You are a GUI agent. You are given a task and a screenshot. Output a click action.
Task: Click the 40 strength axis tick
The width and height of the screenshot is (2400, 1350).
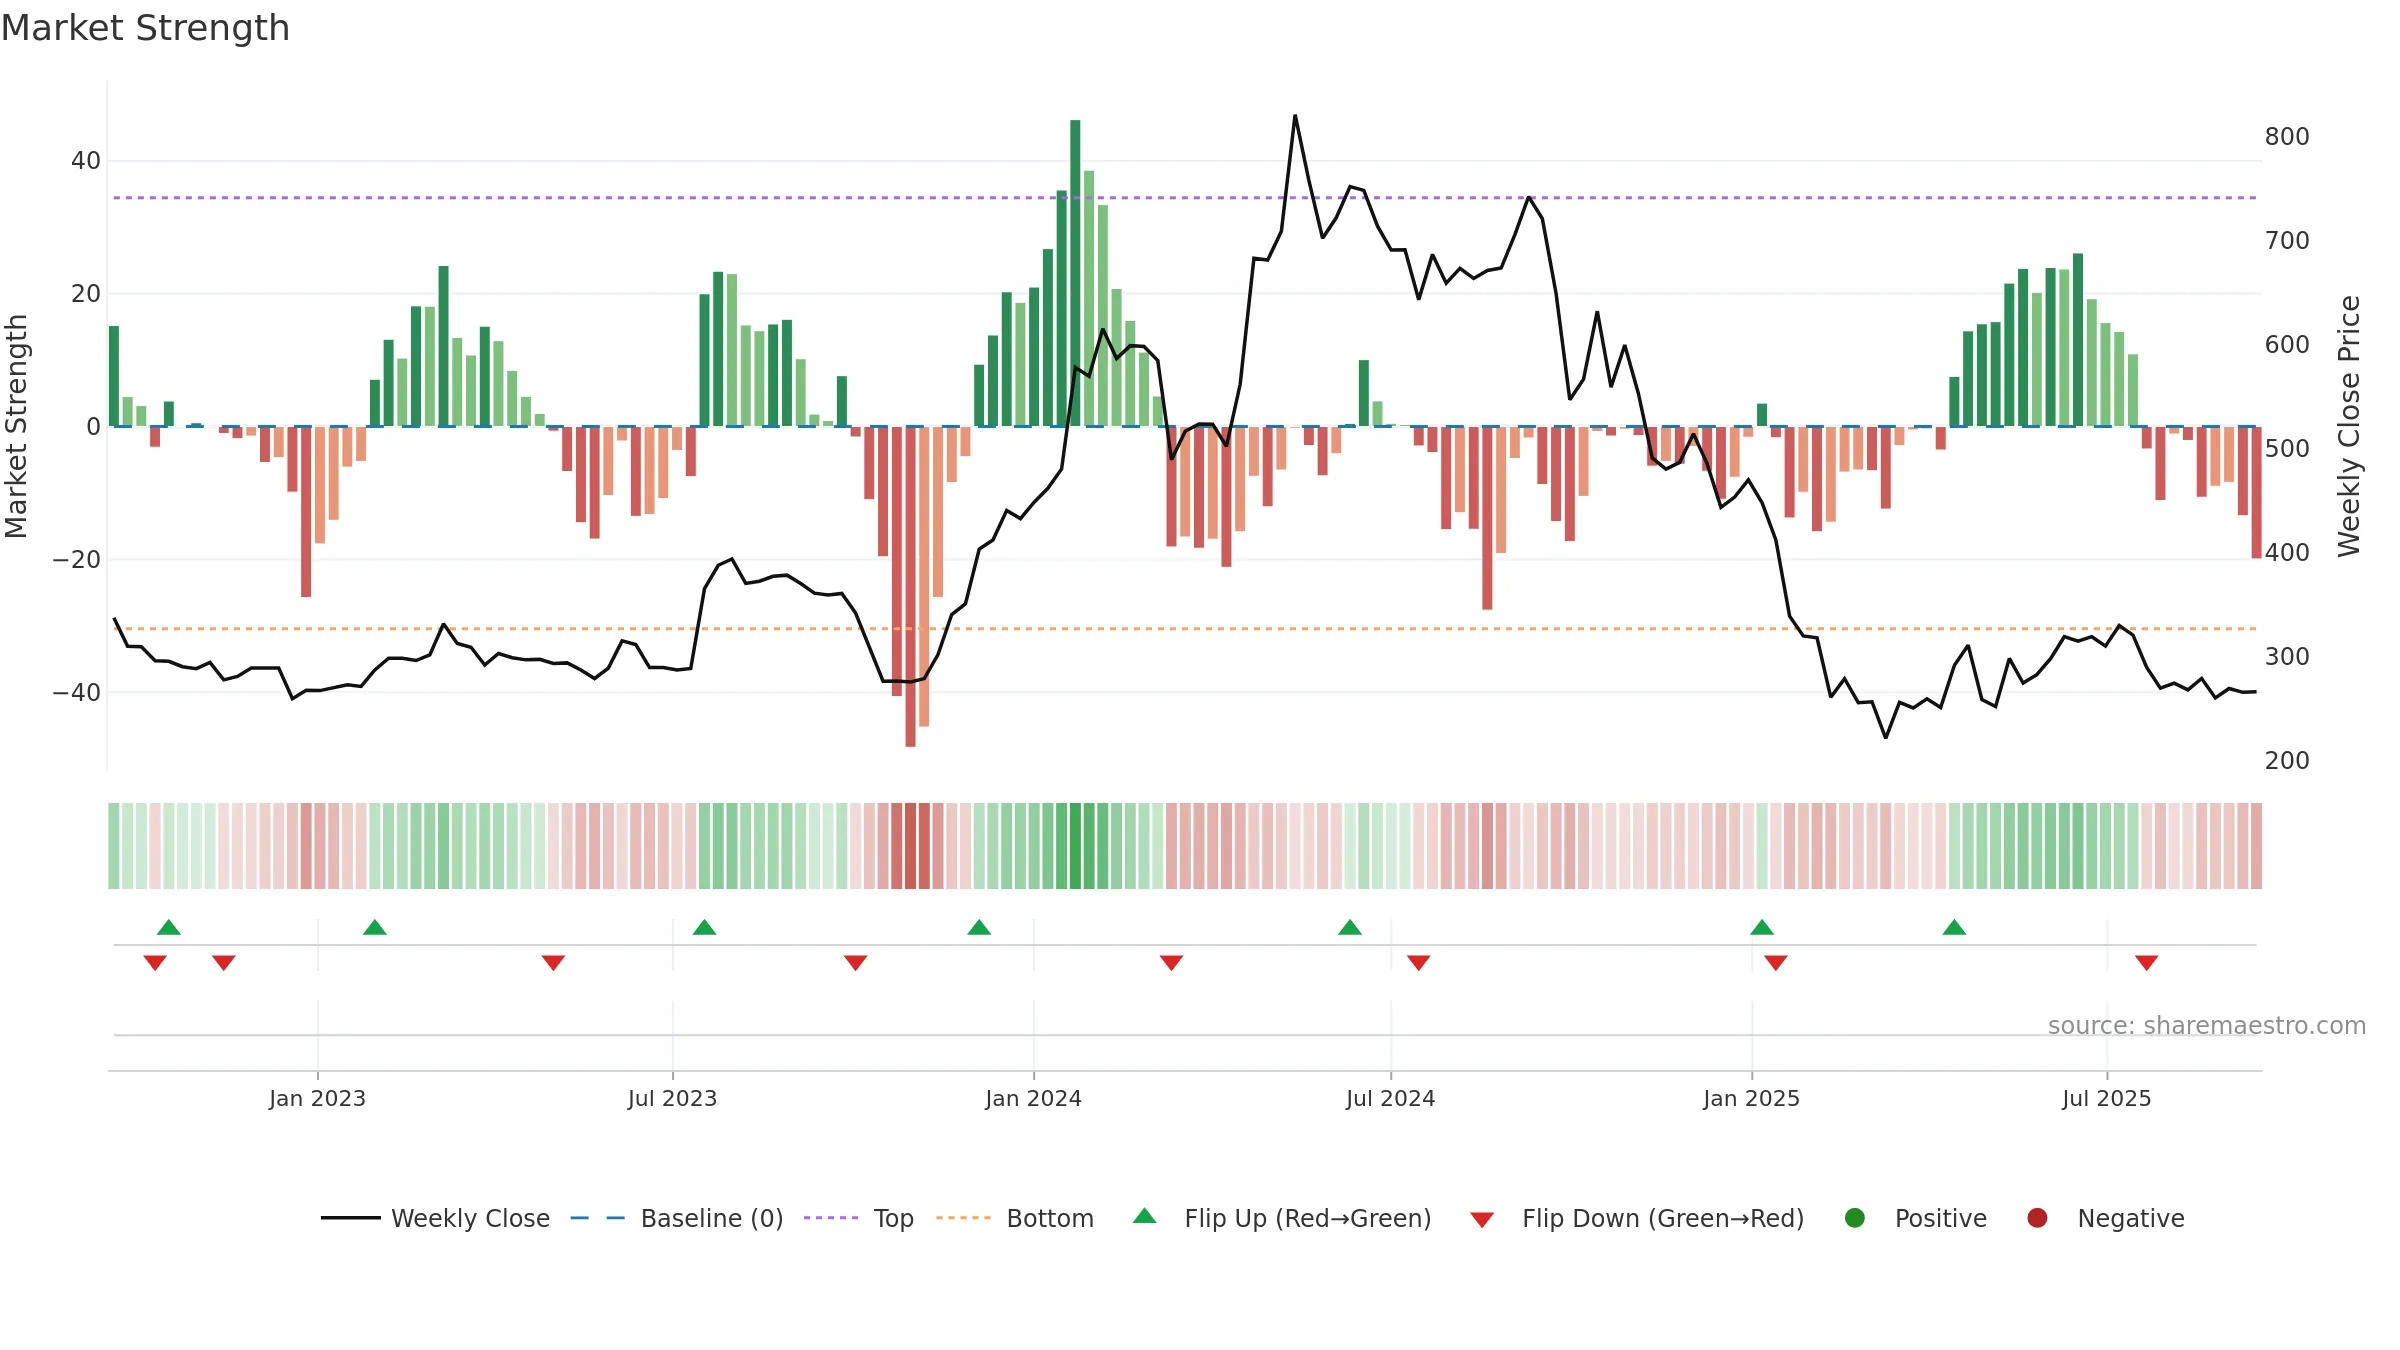86,160
